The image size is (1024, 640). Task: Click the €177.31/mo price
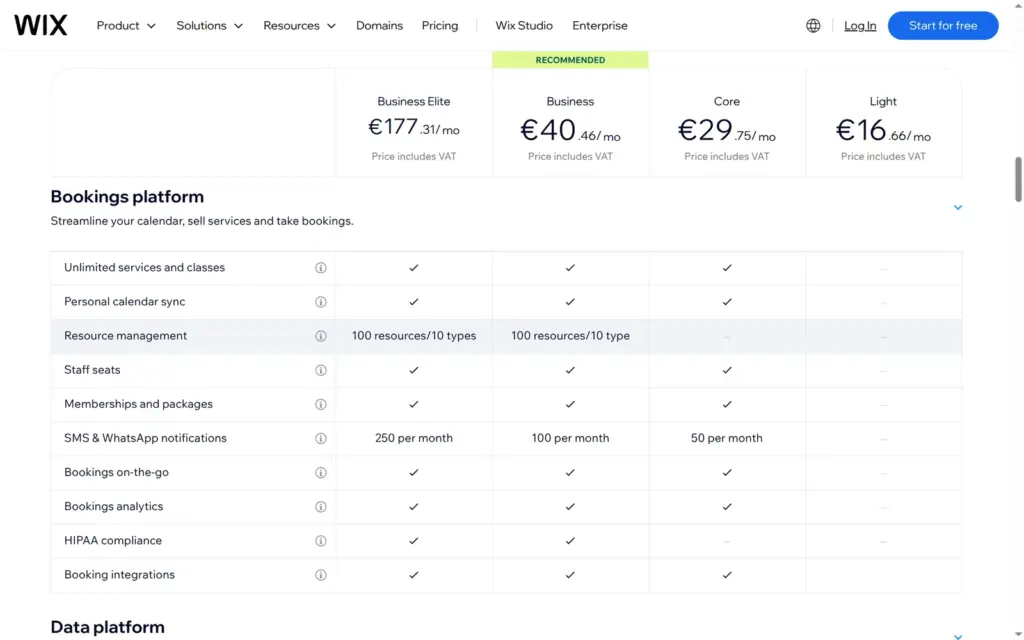coord(414,127)
